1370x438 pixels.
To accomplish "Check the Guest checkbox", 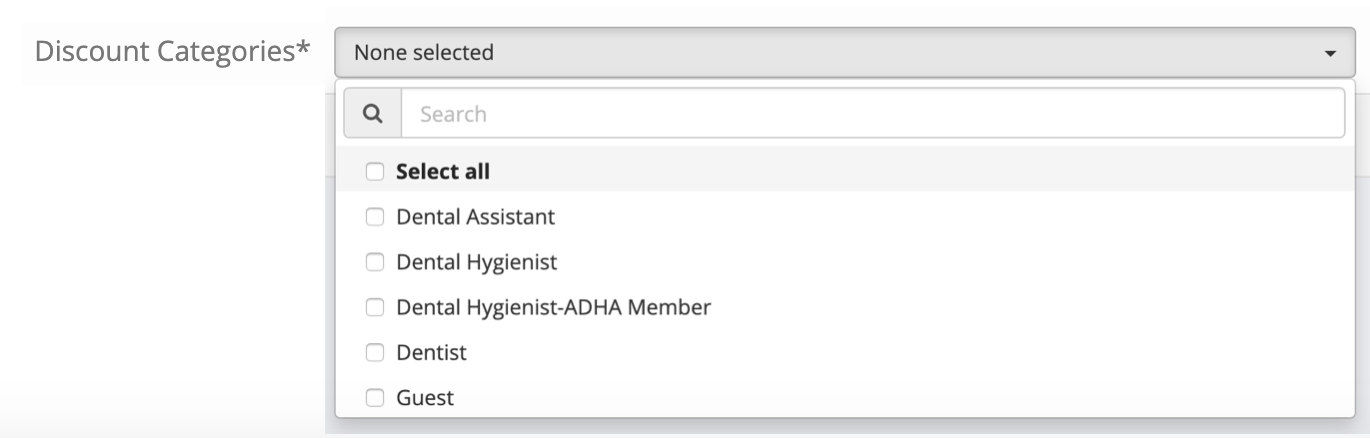I will [375, 398].
